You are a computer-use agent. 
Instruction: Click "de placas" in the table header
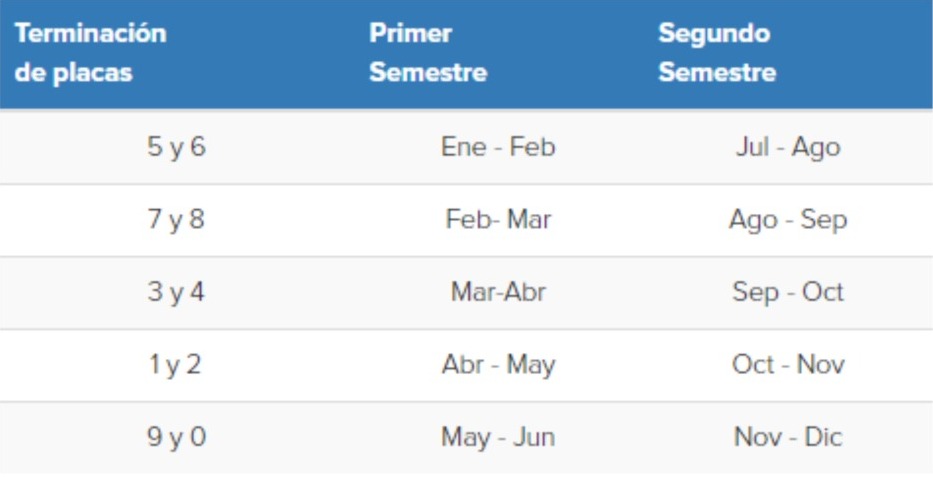click(x=73, y=73)
